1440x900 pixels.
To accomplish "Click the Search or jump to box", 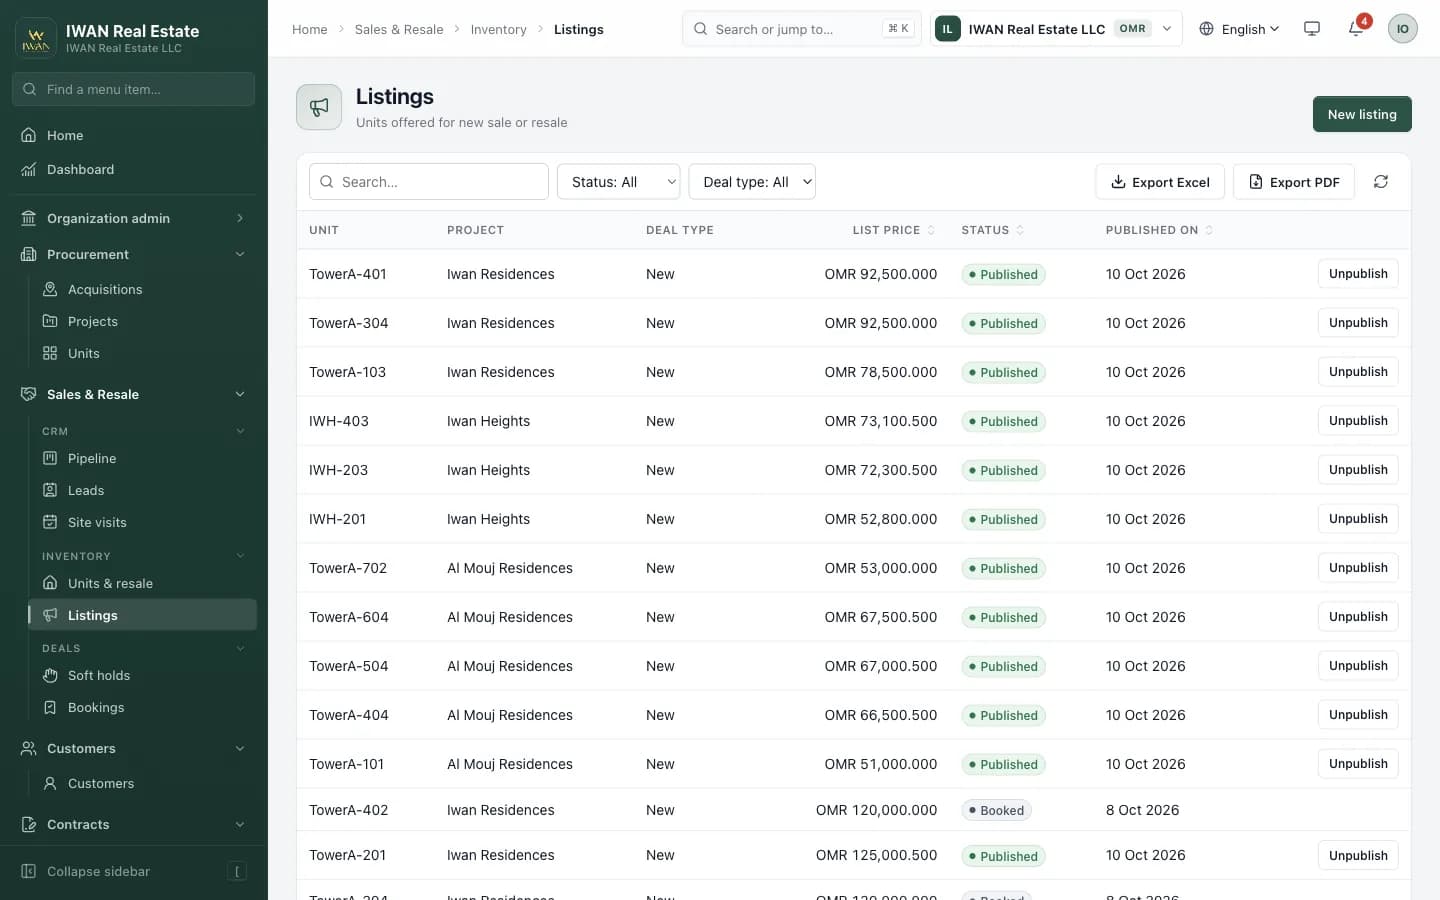I will coord(802,29).
